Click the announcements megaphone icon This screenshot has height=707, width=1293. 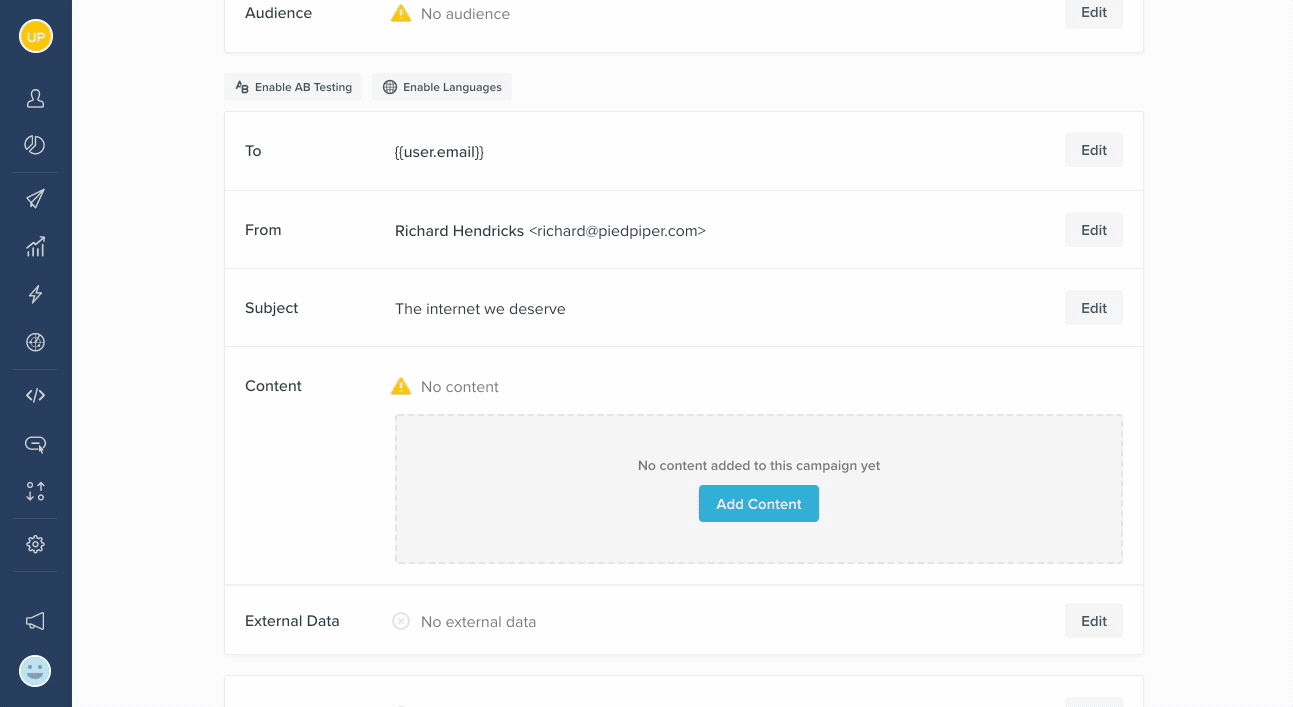coord(35,620)
